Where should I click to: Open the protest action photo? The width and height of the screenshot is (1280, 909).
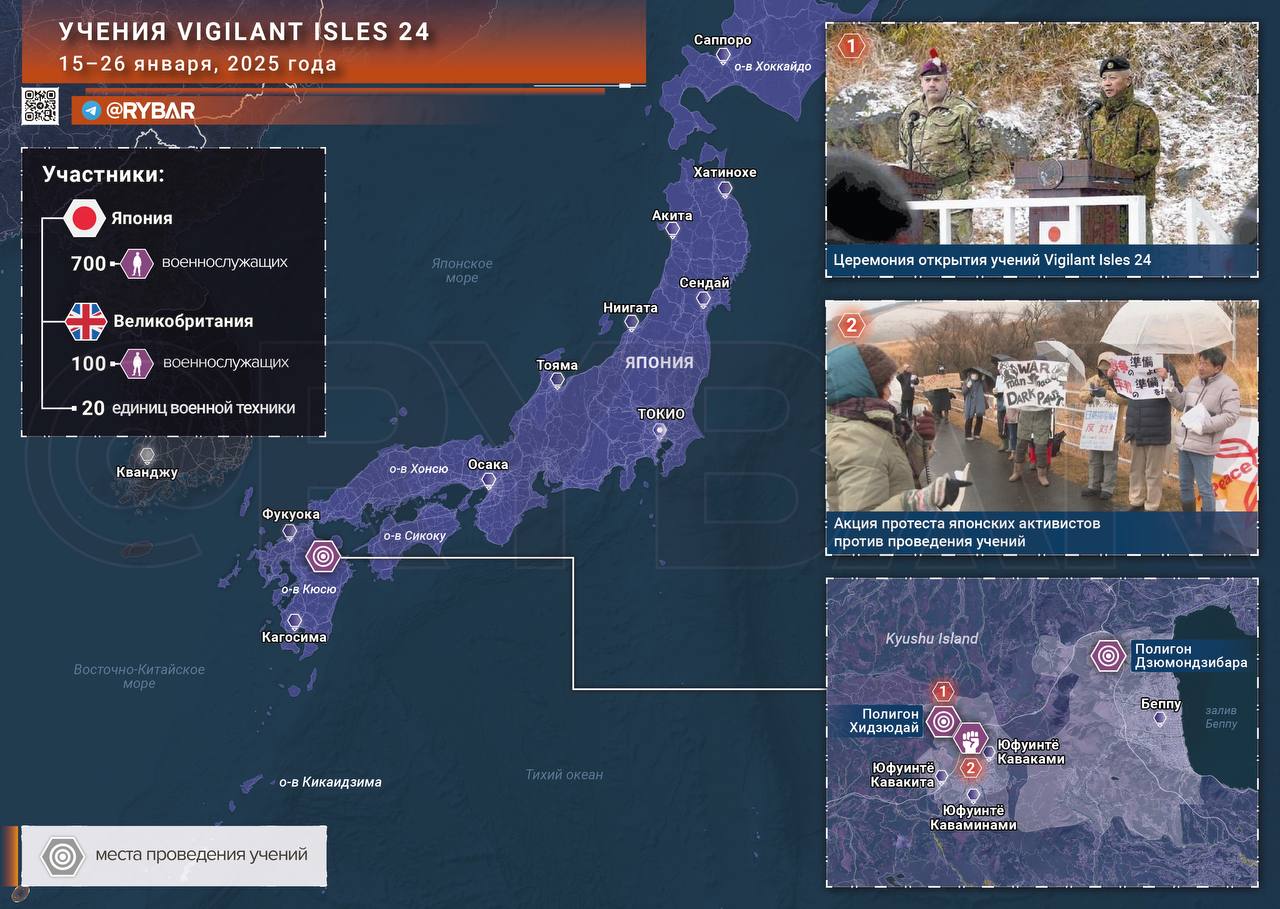click(x=1041, y=406)
